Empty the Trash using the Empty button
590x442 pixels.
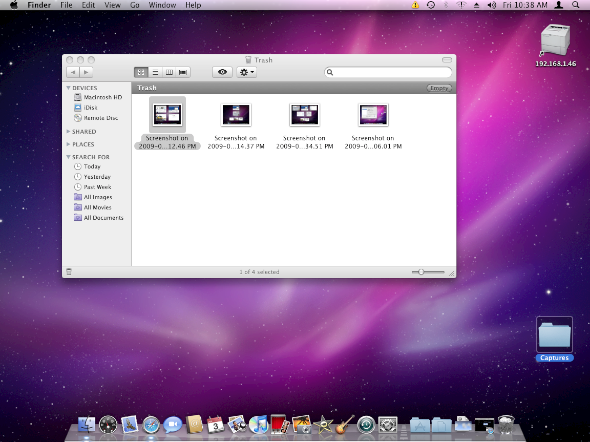click(x=439, y=88)
